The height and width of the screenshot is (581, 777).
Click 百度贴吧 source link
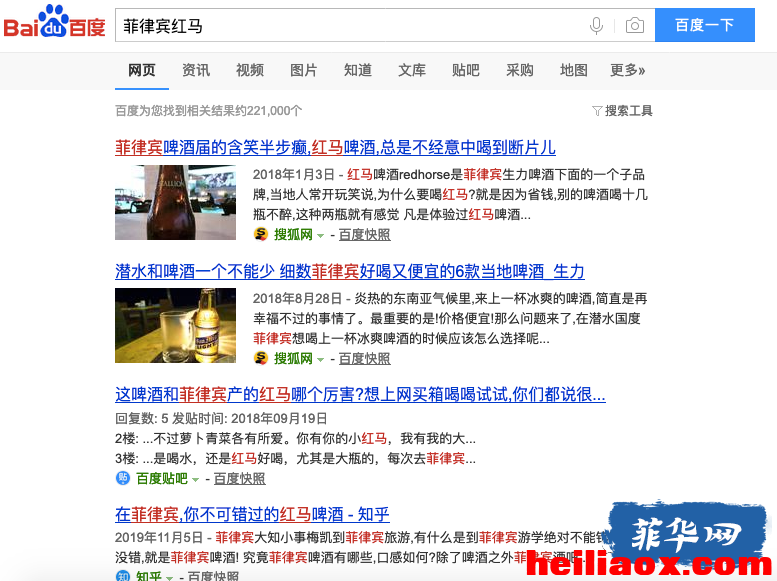[162, 478]
